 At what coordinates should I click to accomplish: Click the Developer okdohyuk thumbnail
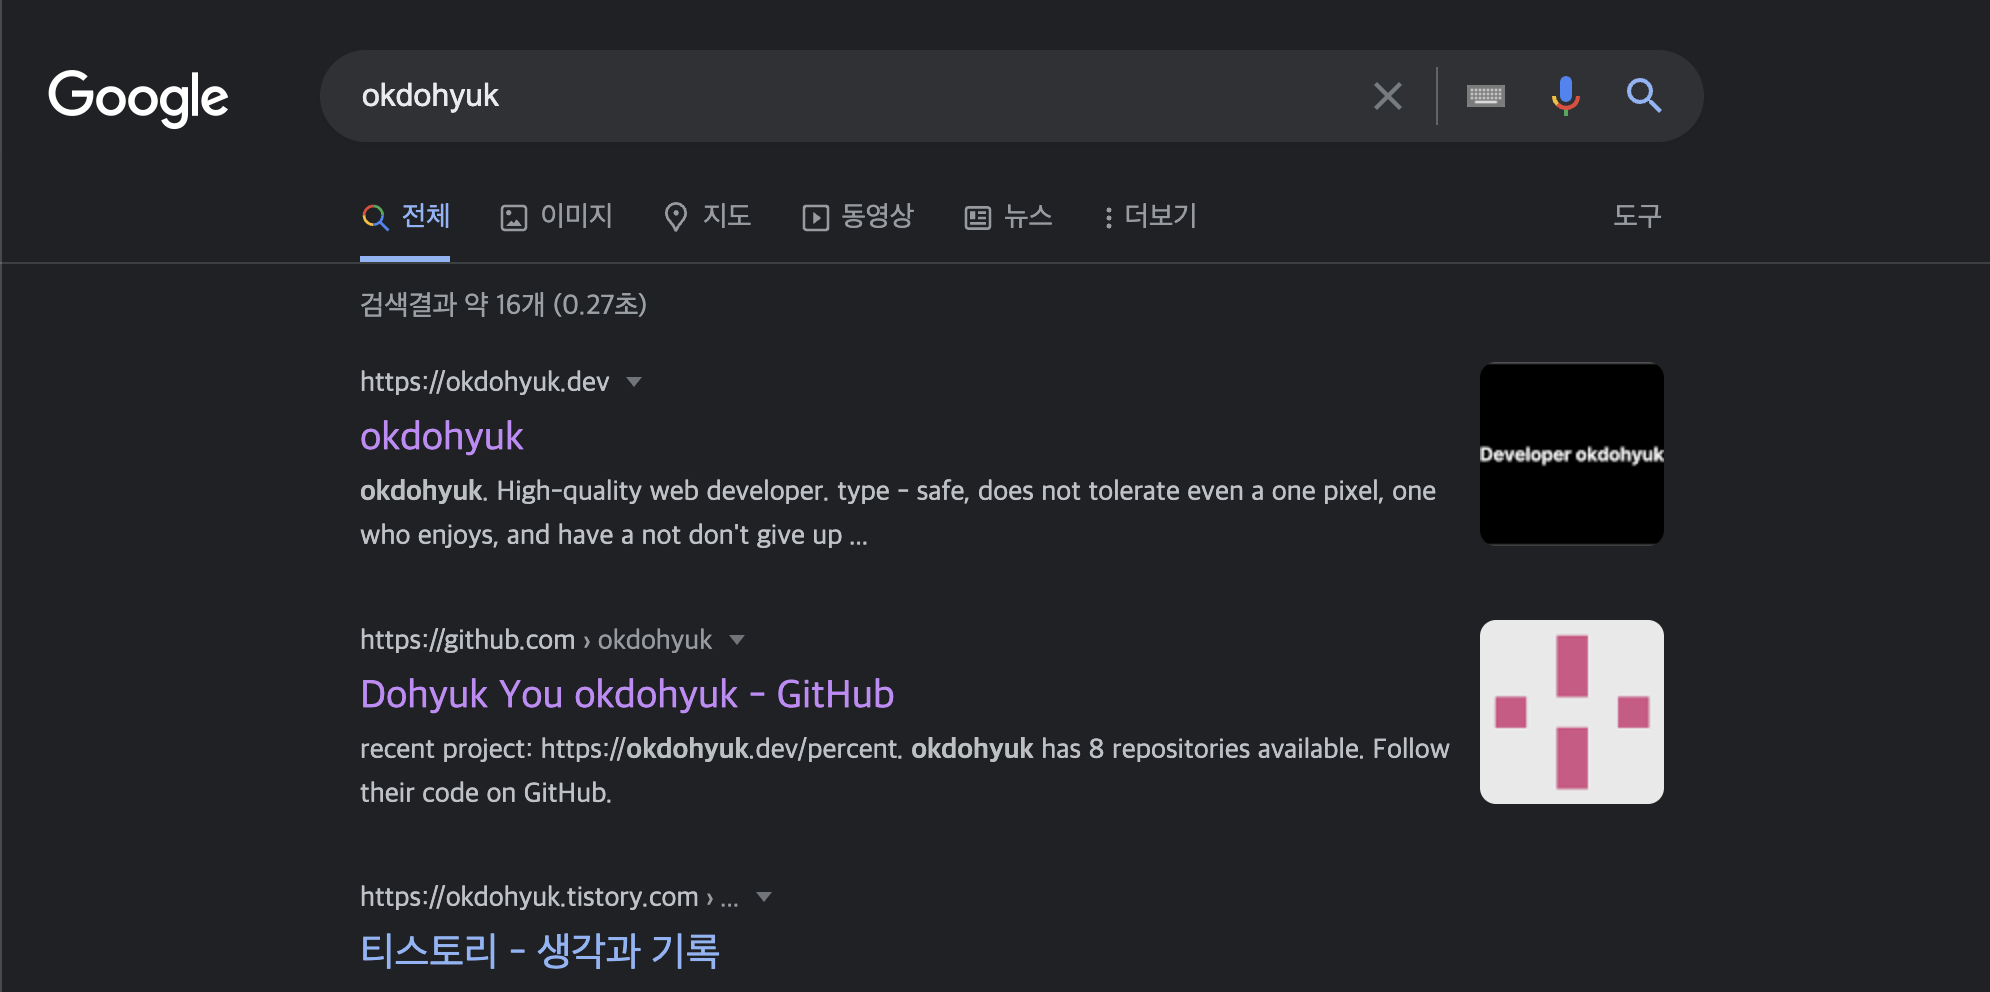pyautogui.click(x=1571, y=453)
